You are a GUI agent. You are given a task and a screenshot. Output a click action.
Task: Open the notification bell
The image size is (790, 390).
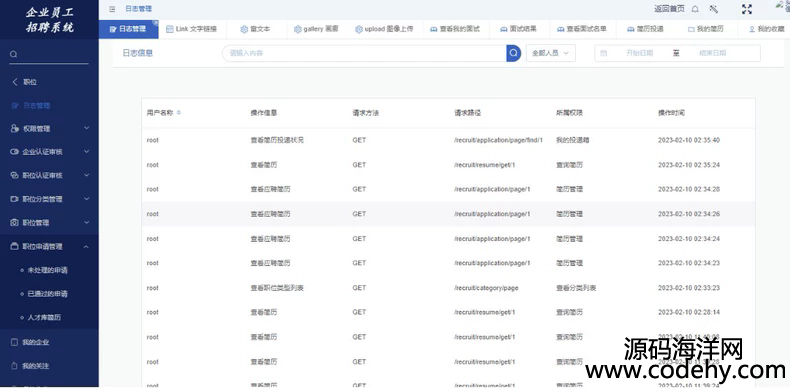(x=695, y=9)
